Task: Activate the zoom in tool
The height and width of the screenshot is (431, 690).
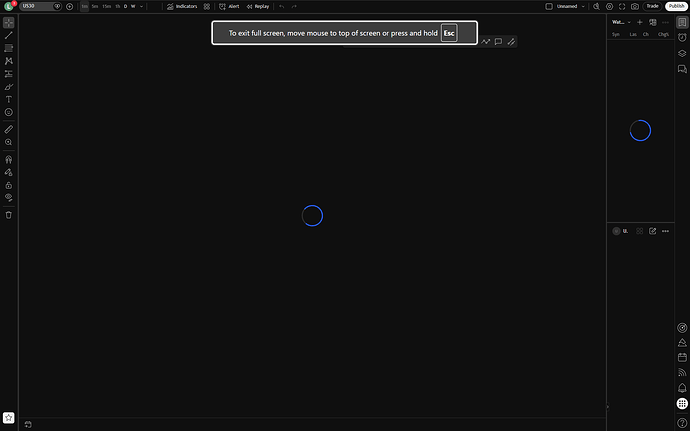Action: tap(8, 142)
